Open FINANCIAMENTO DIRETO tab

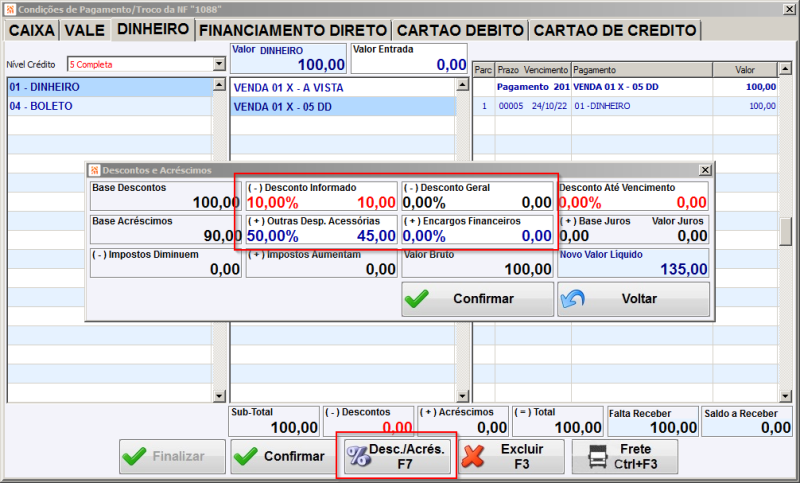coord(293,30)
